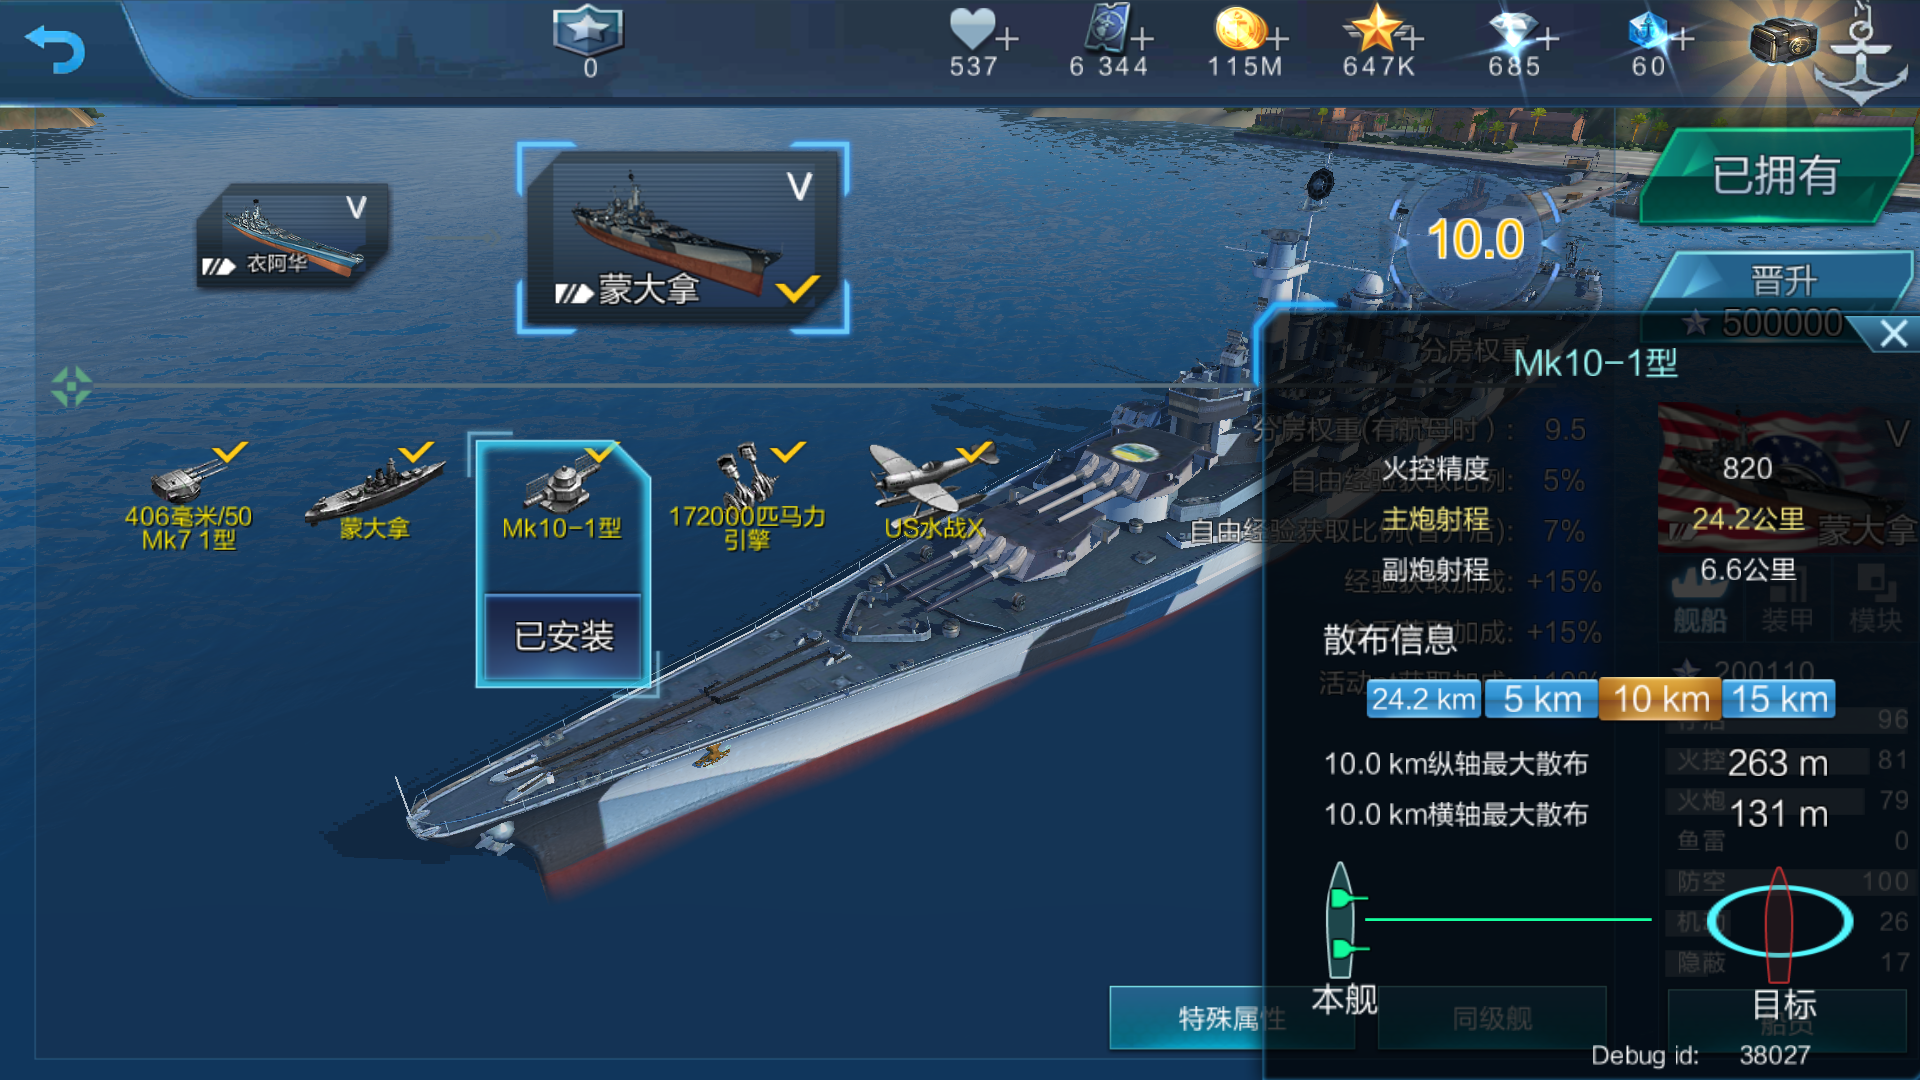Select the 172000匹马力 engine module
Viewport: 1920px width, 1080px height.
[747, 497]
